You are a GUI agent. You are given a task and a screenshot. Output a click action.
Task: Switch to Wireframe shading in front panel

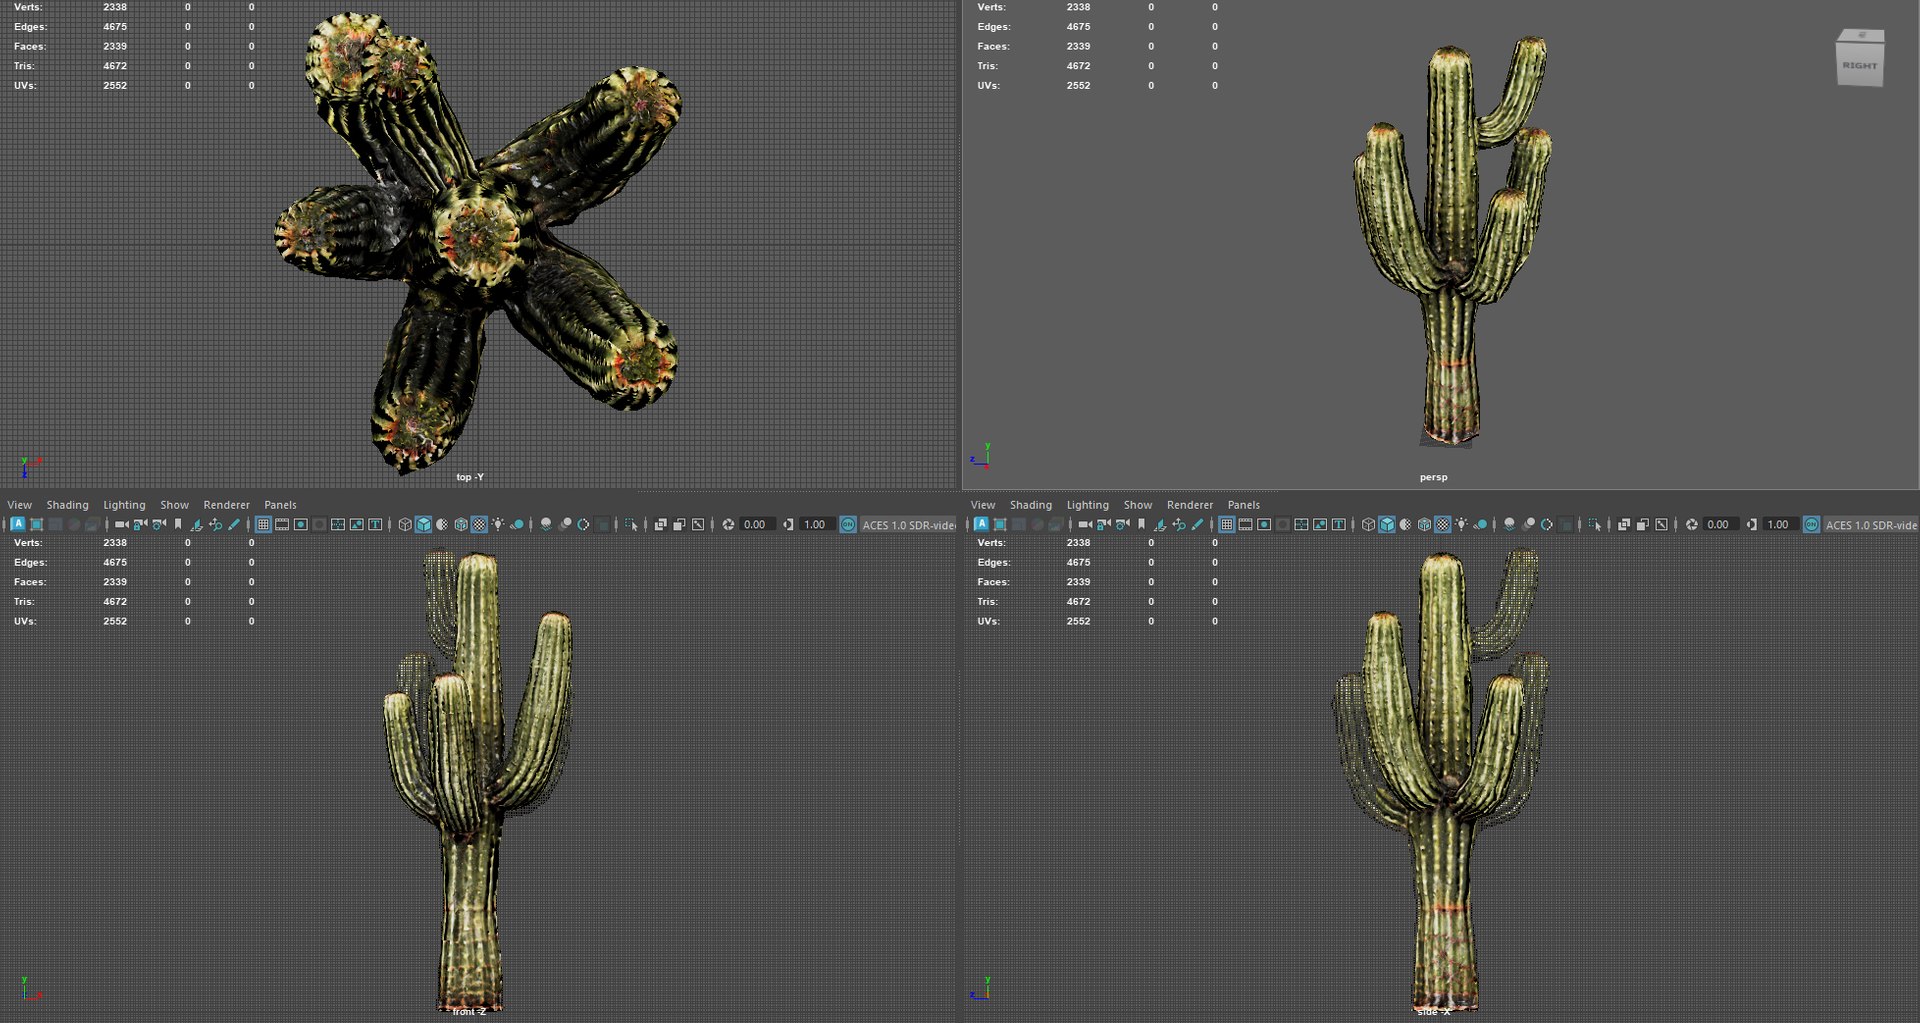(405, 524)
